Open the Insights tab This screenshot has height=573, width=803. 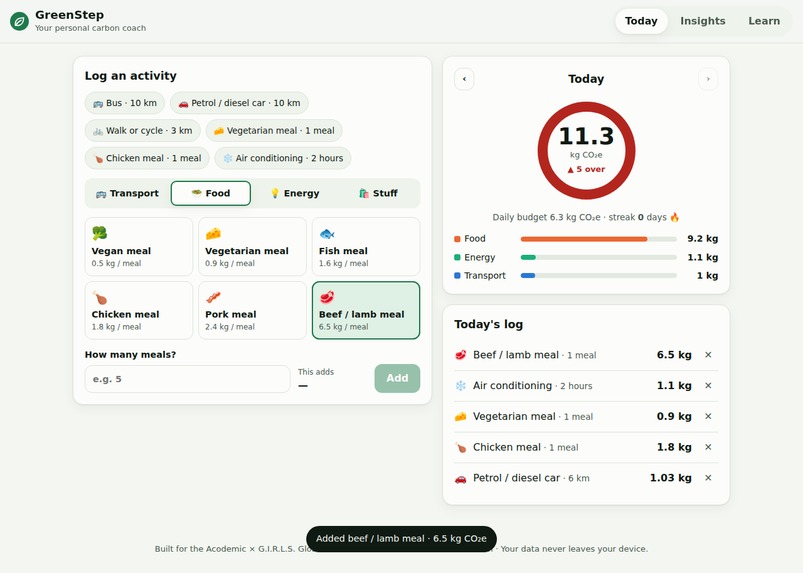(x=703, y=21)
